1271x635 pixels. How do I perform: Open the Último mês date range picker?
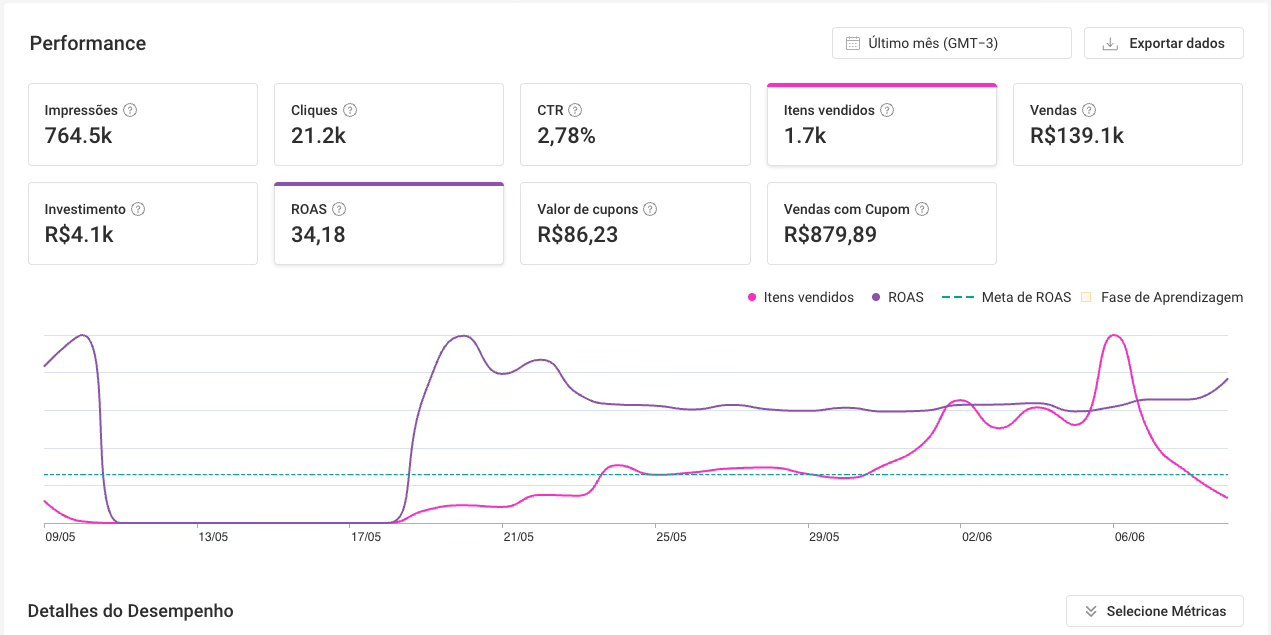point(951,43)
